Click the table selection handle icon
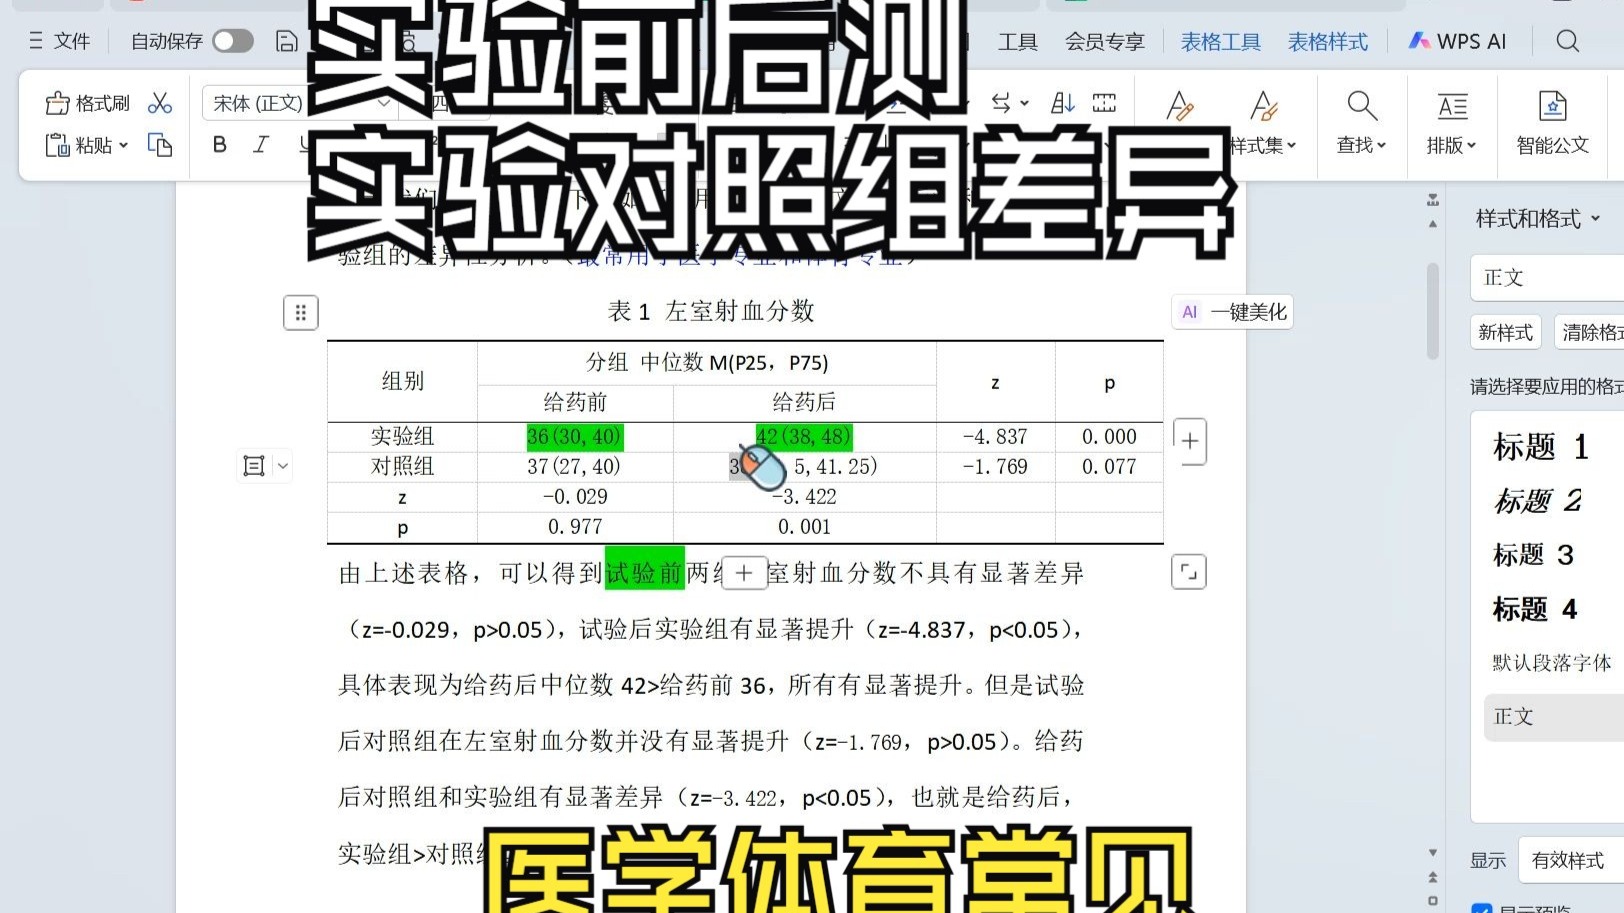This screenshot has height=913, width=1624. pyautogui.click(x=300, y=312)
